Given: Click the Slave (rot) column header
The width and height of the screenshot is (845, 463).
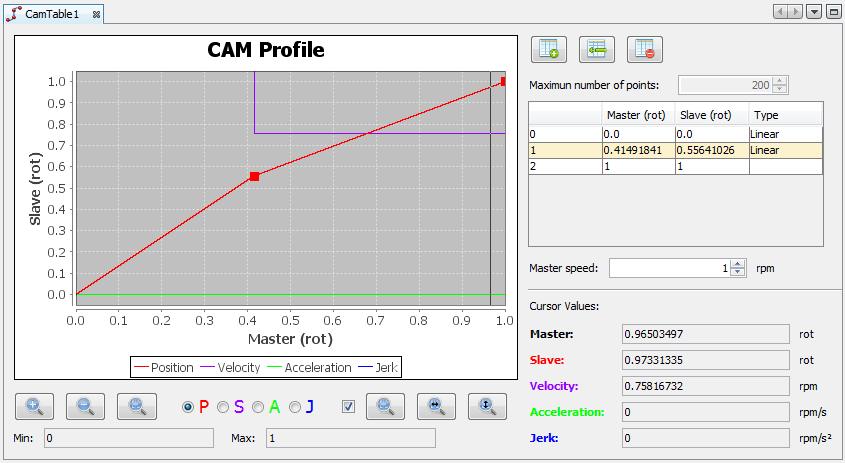Looking at the screenshot, I should [x=712, y=115].
